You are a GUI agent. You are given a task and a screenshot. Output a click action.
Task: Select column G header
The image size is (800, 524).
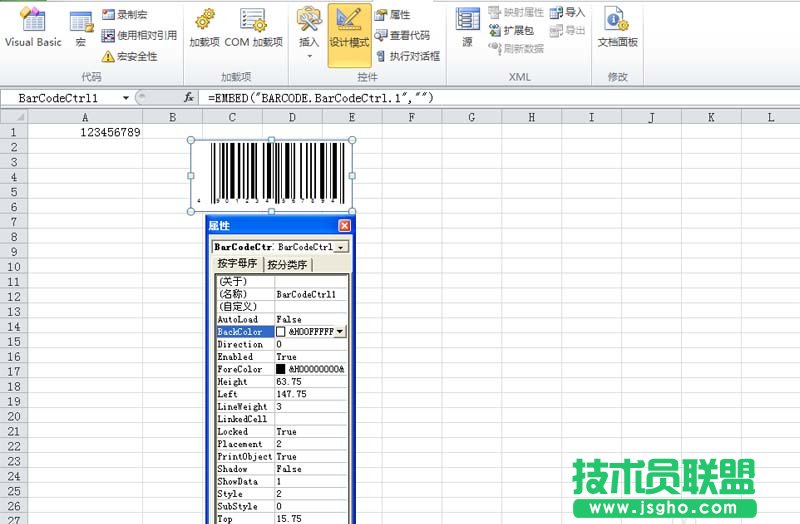[471, 117]
